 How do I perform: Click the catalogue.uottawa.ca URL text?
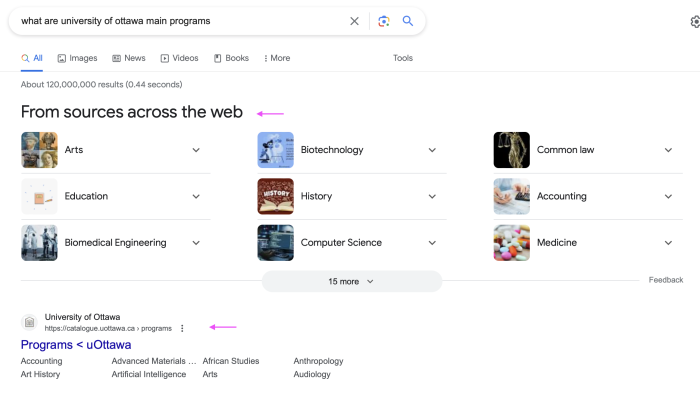click(x=108, y=328)
